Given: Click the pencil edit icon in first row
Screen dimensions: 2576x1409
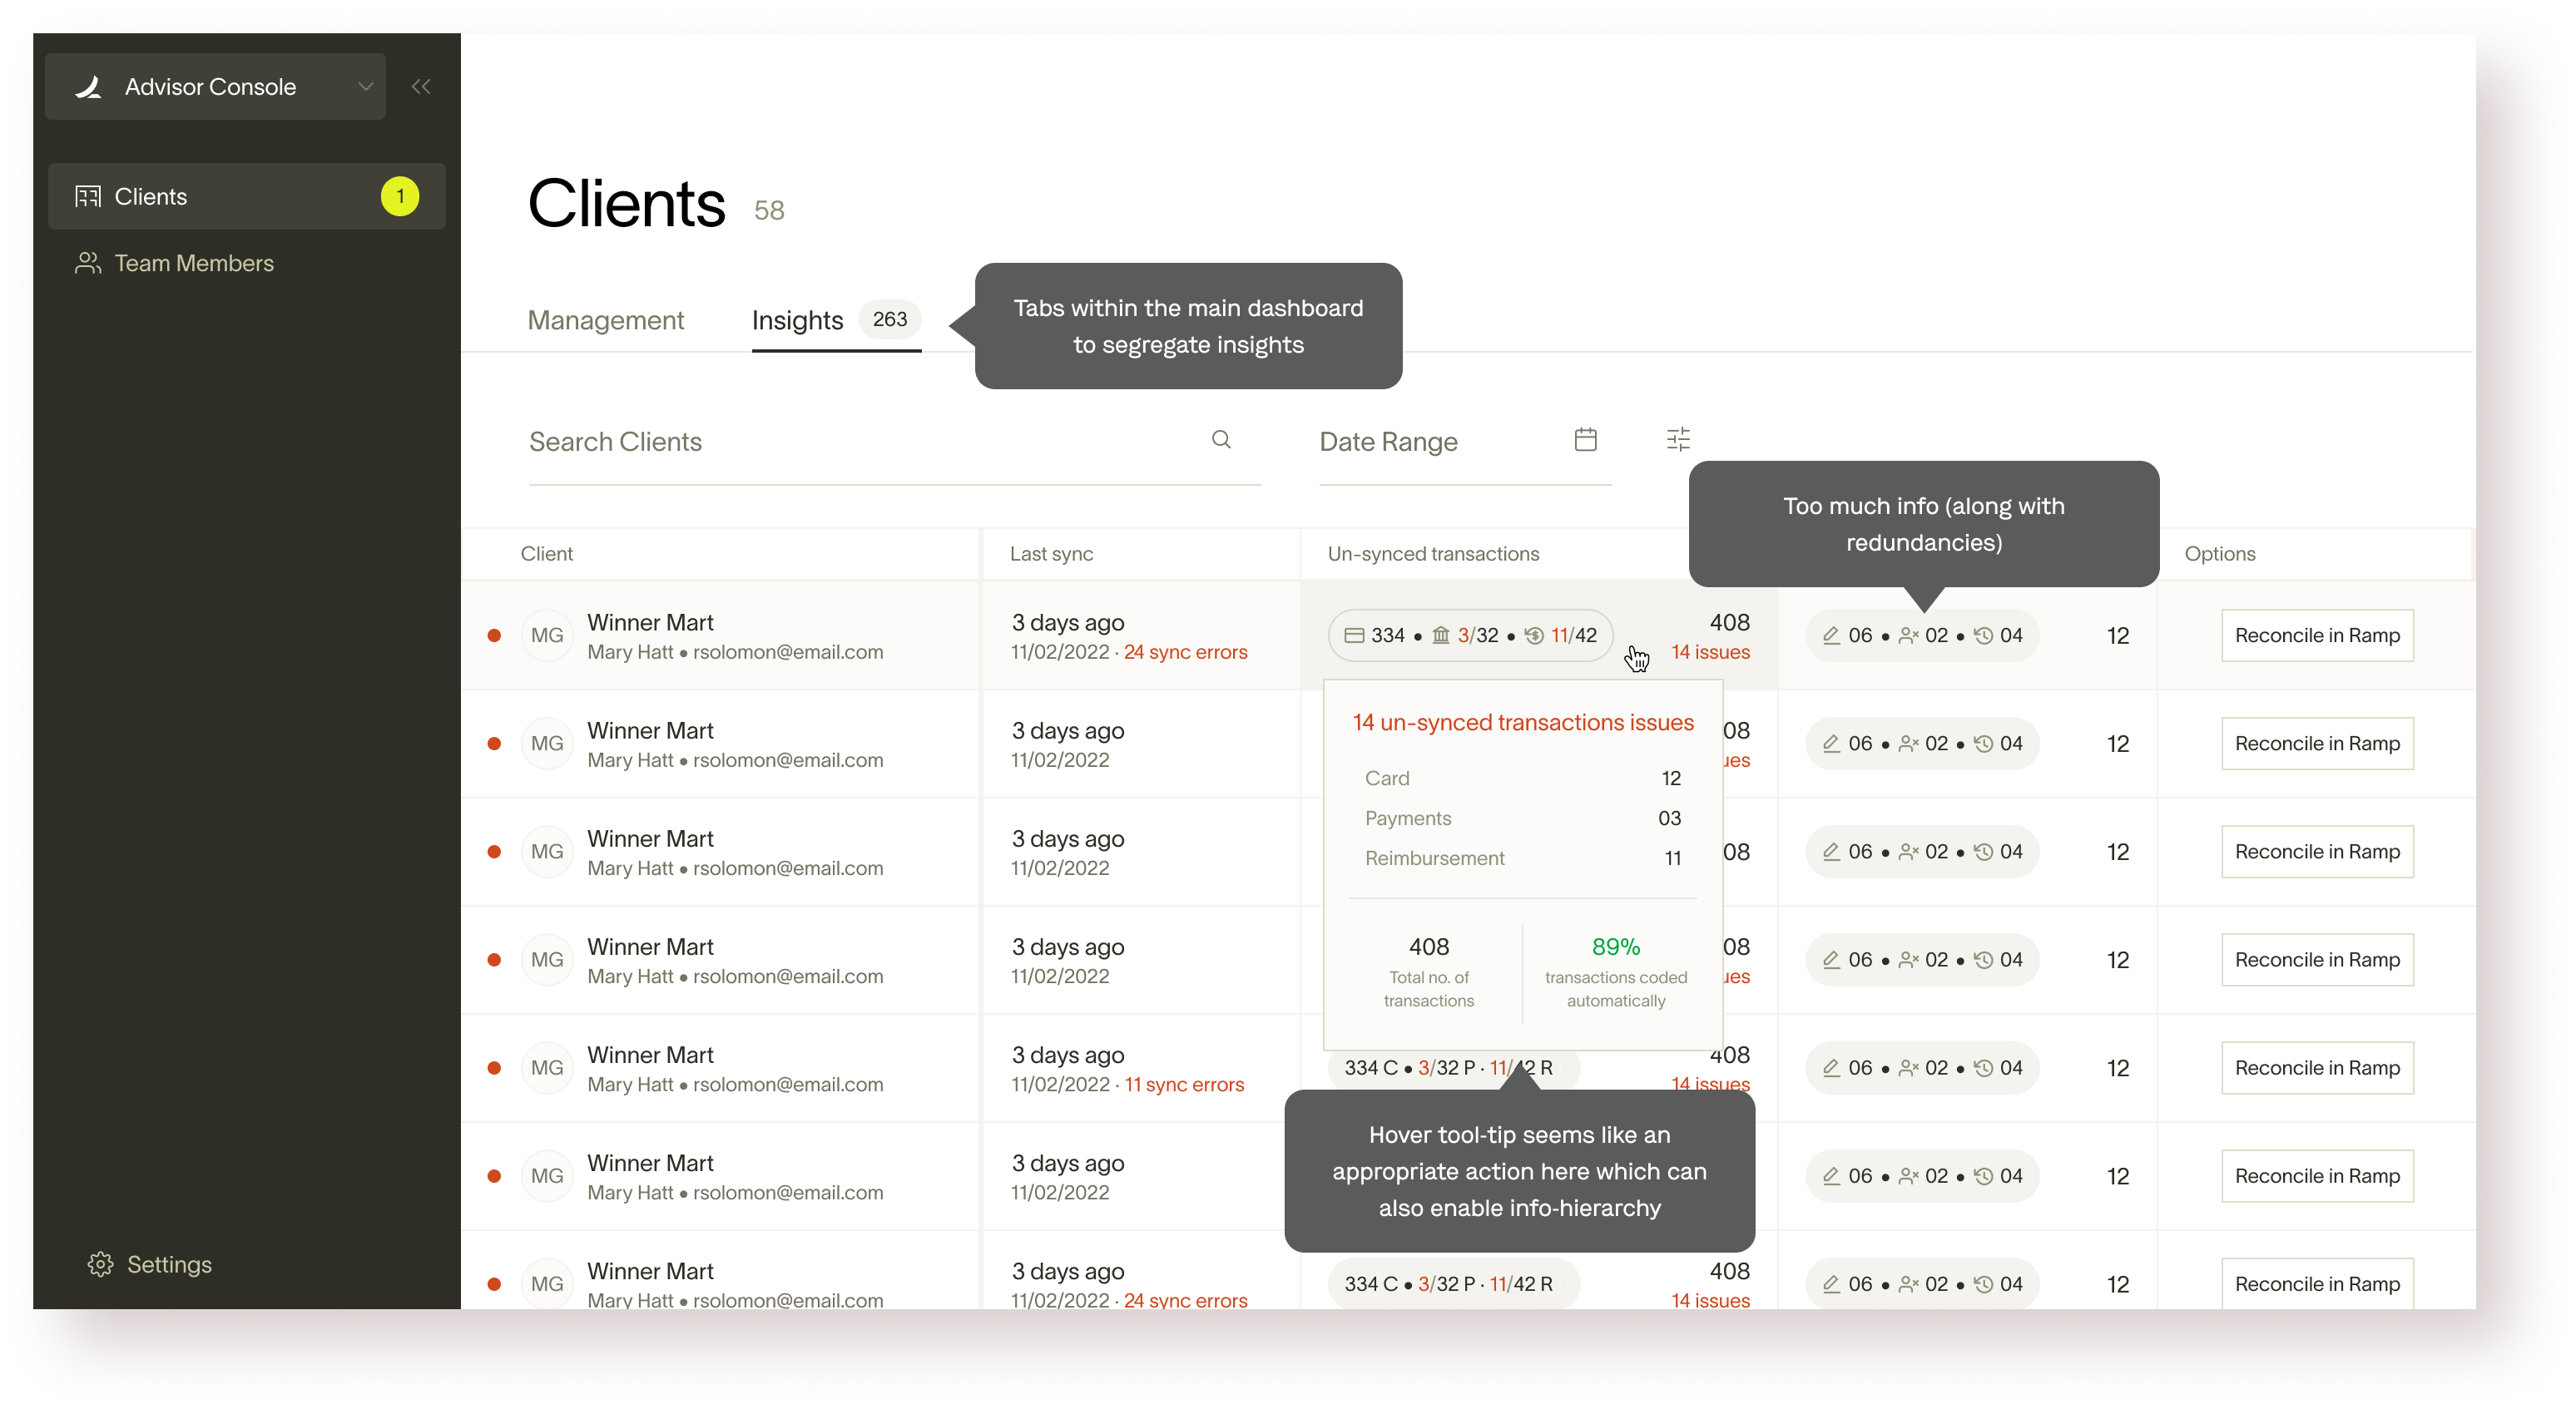Looking at the screenshot, I should point(1831,636).
